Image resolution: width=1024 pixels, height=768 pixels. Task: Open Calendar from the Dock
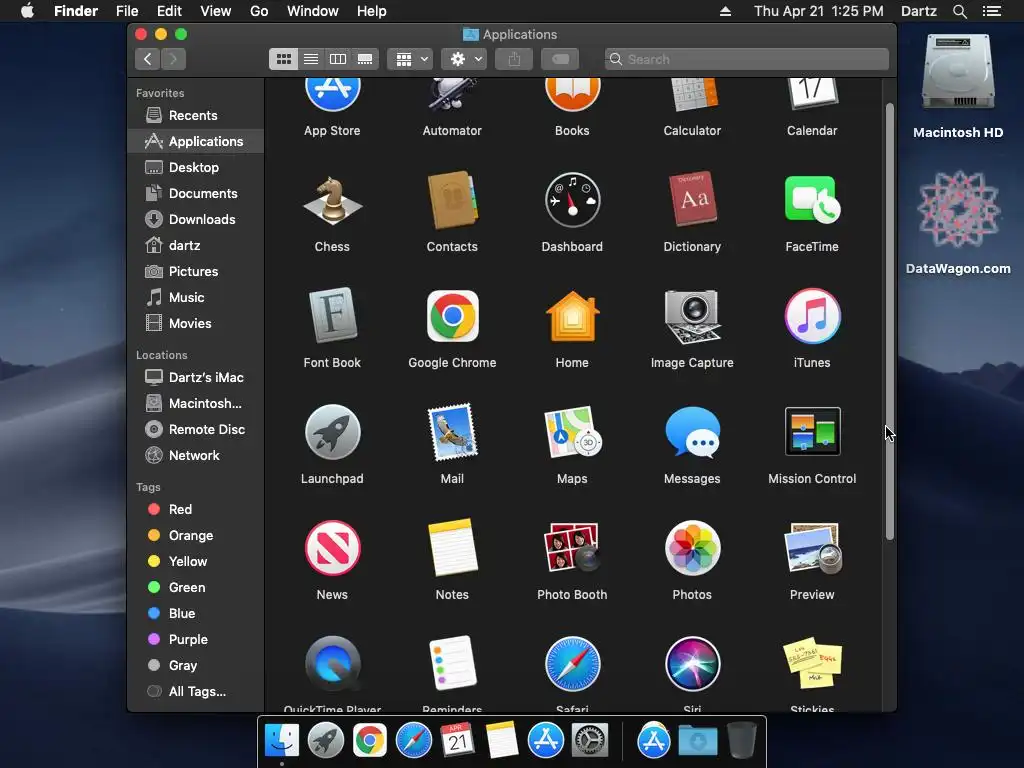(x=457, y=741)
